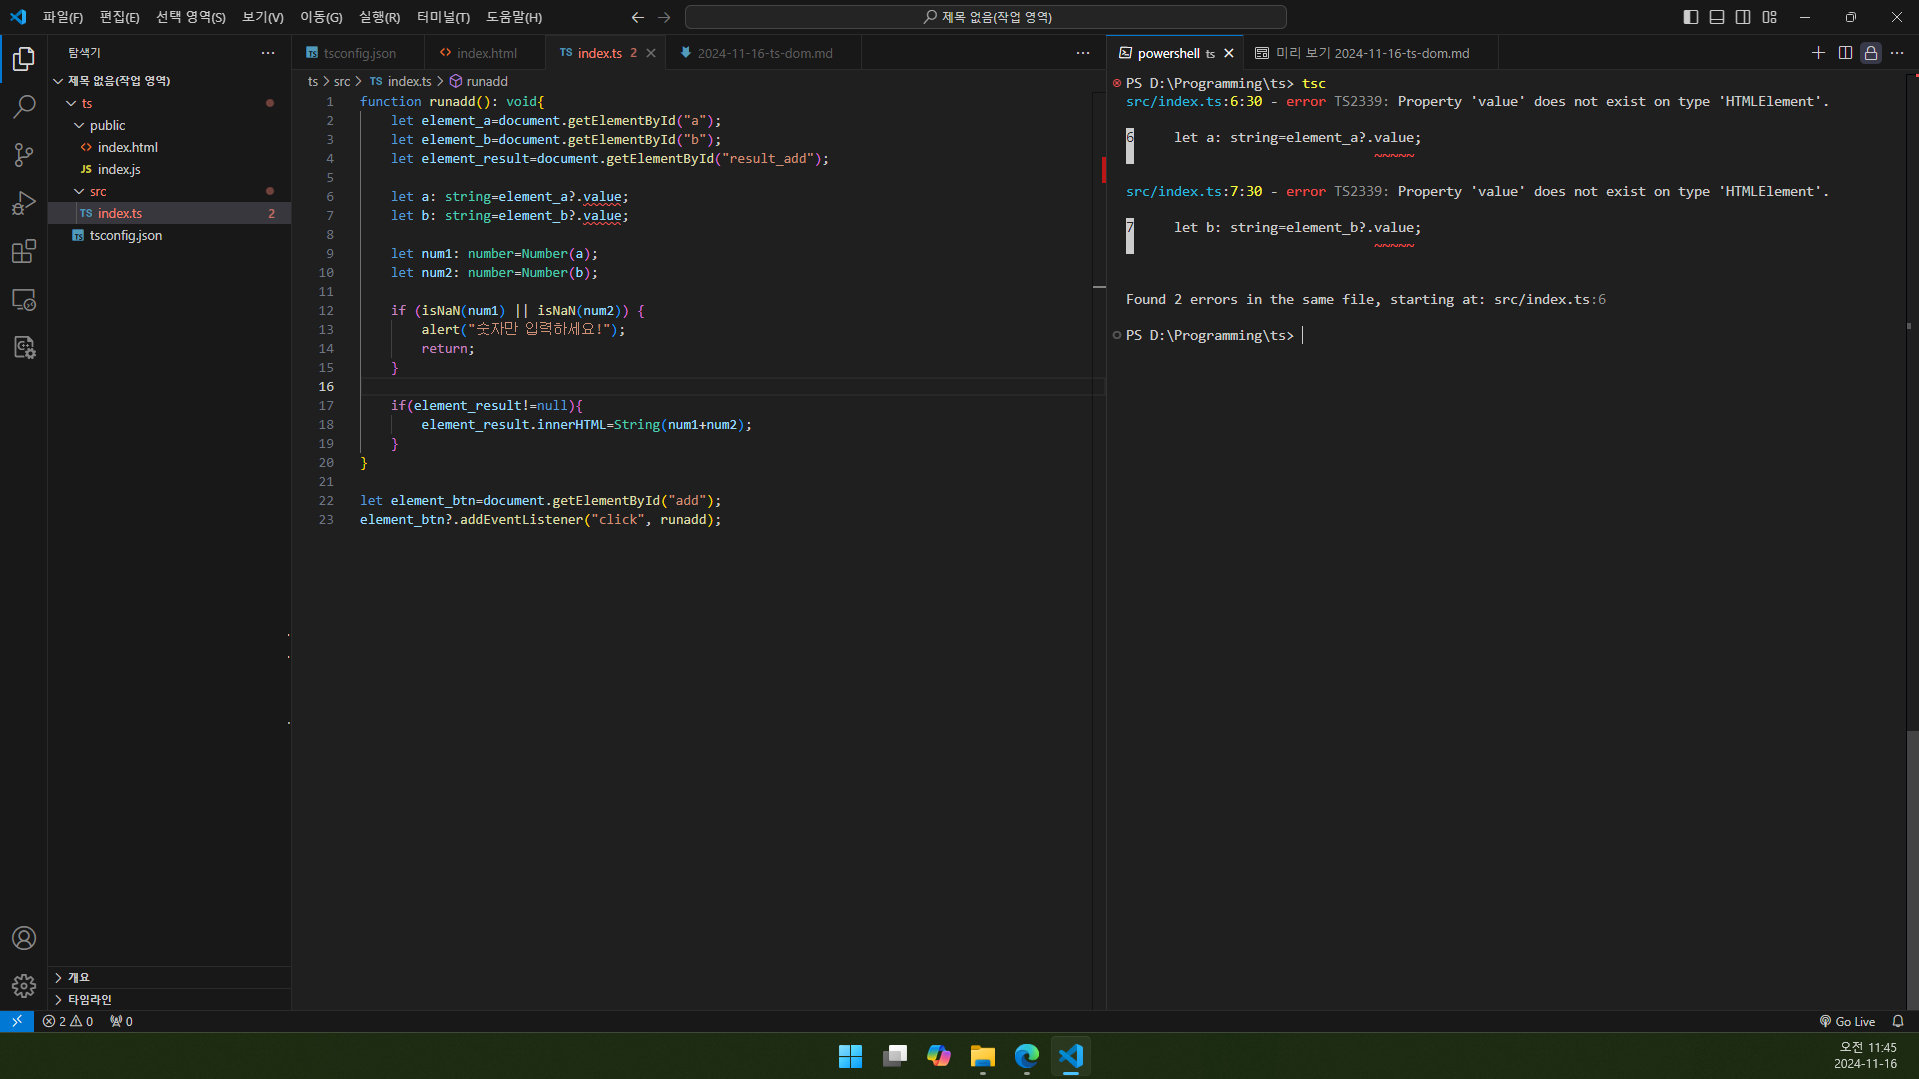Open the Edit menu
1919x1079 pixels.
(x=119, y=17)
